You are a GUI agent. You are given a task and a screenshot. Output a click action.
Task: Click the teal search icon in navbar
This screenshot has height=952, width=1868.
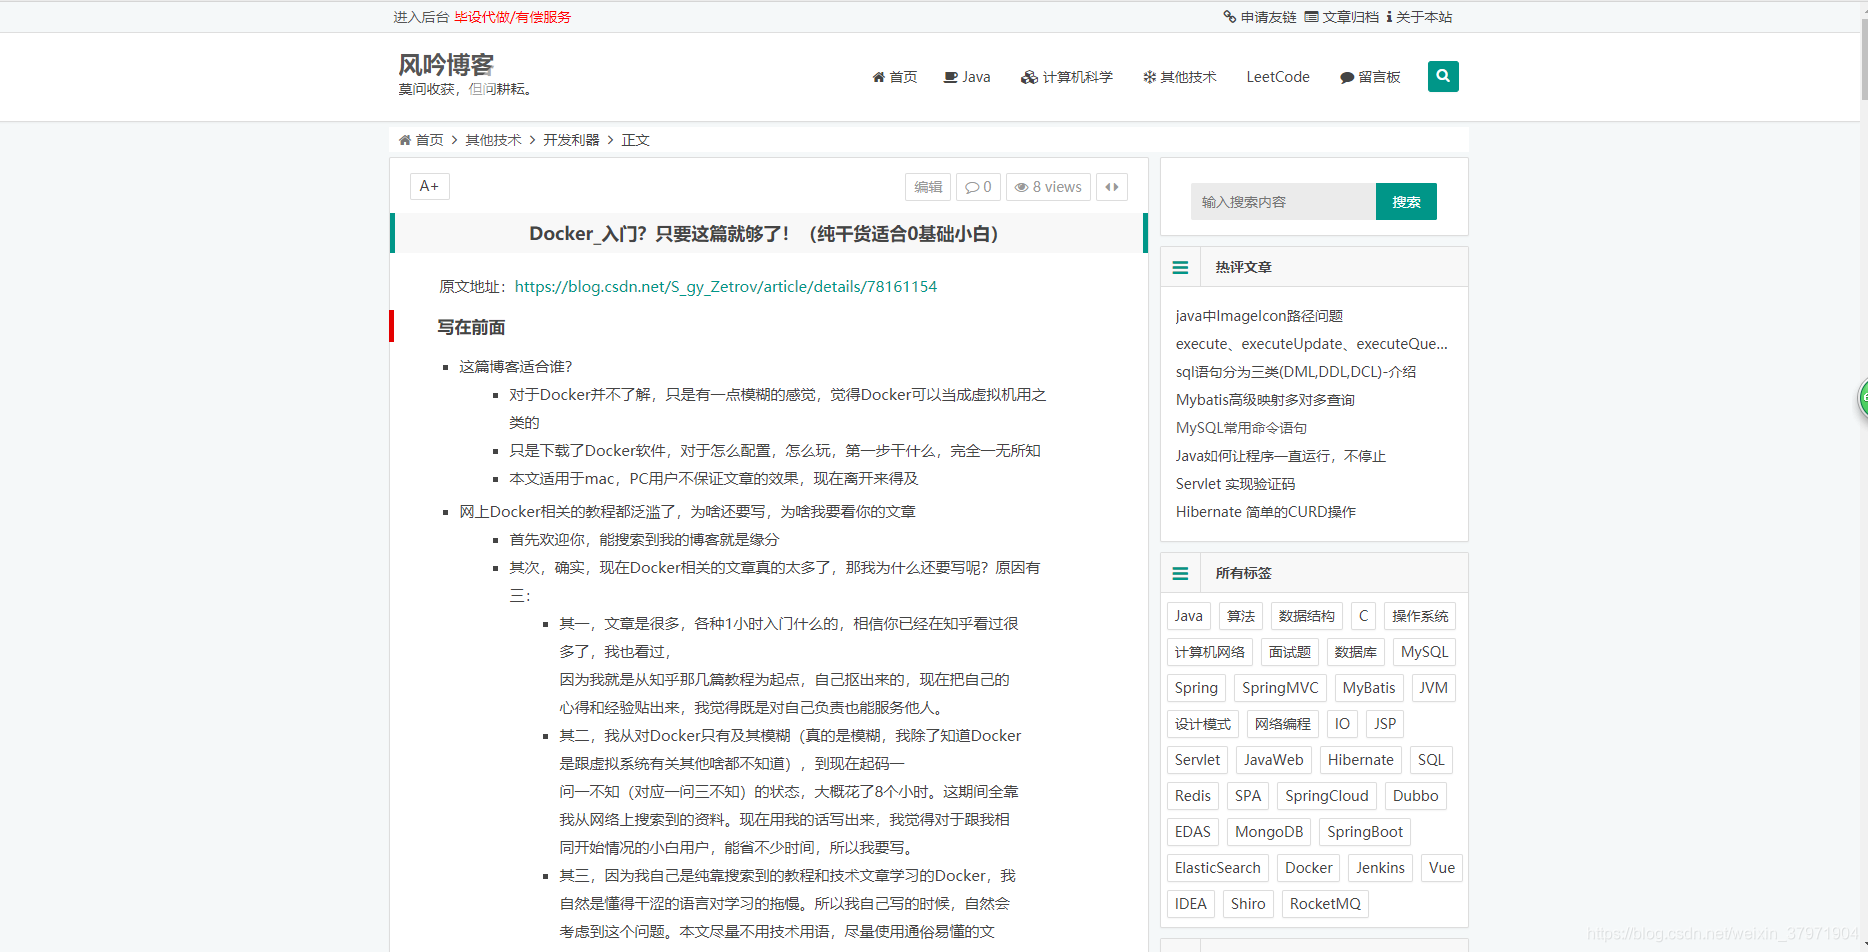[1443, 76]
